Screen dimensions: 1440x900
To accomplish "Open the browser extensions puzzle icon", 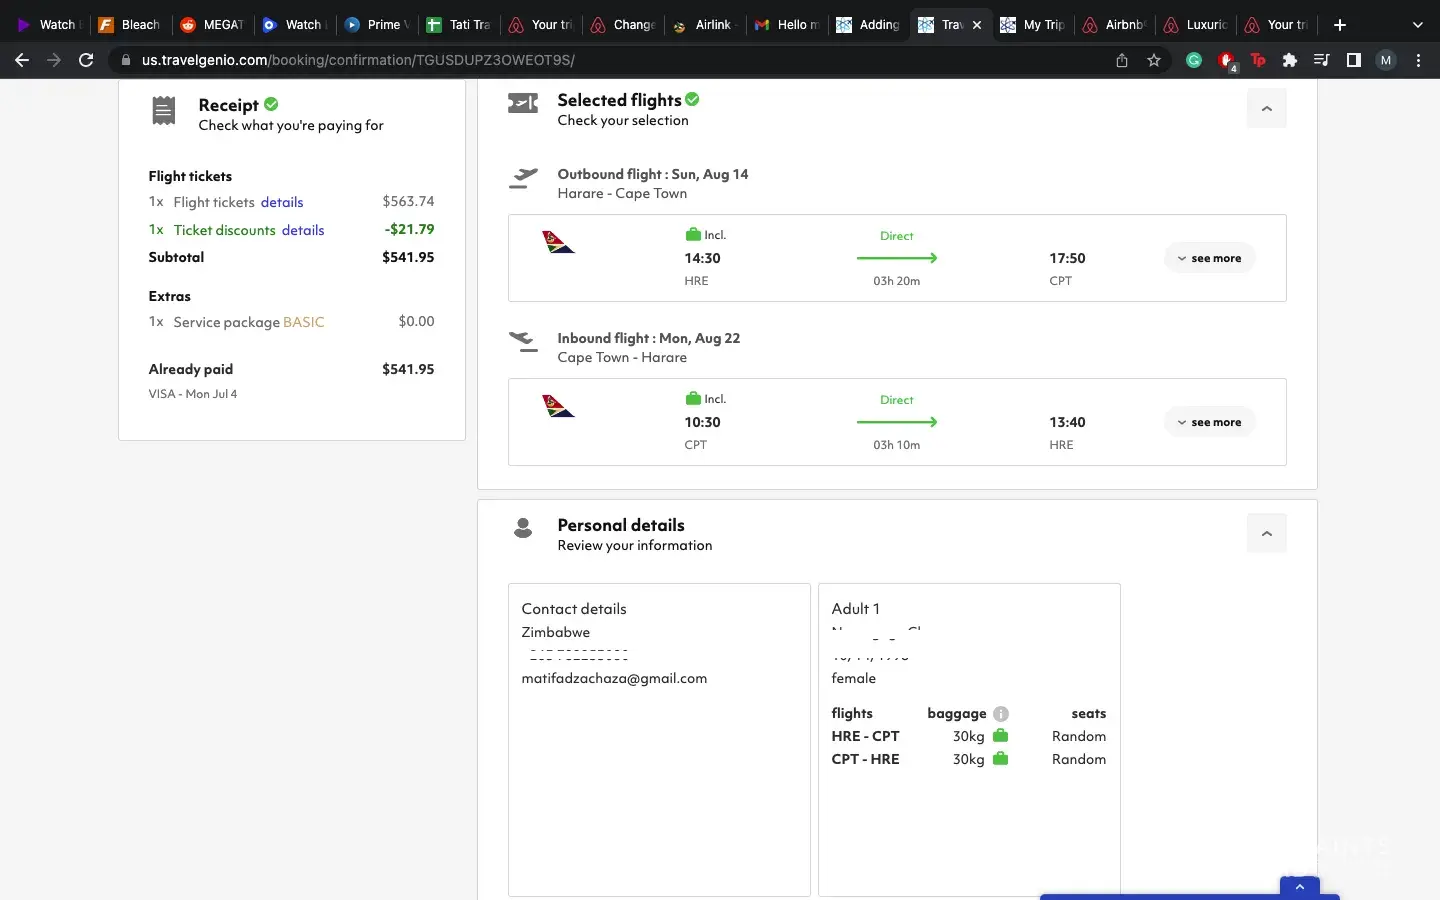I will click(x=1290, y=60).
